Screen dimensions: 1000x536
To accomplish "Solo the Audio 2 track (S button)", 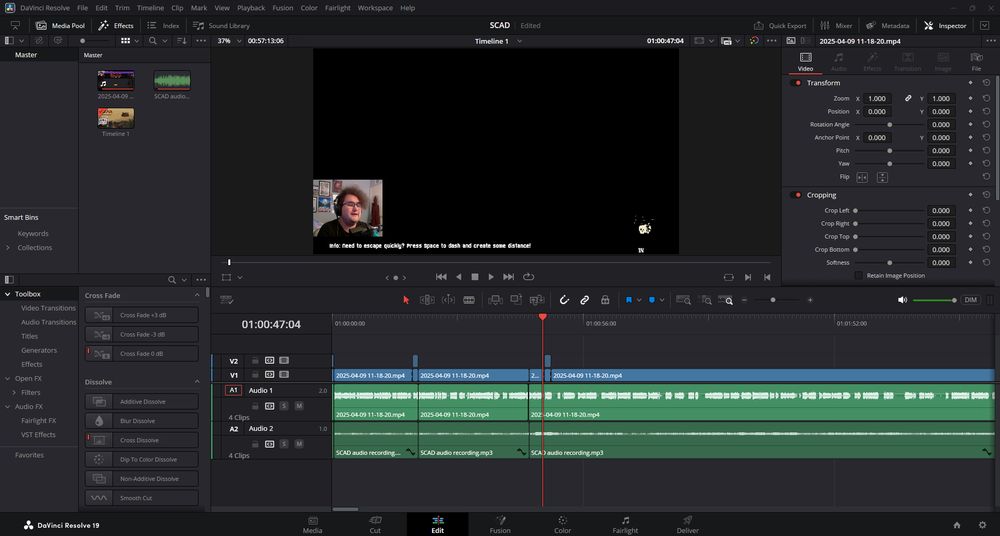I will [x=284, y=444].
